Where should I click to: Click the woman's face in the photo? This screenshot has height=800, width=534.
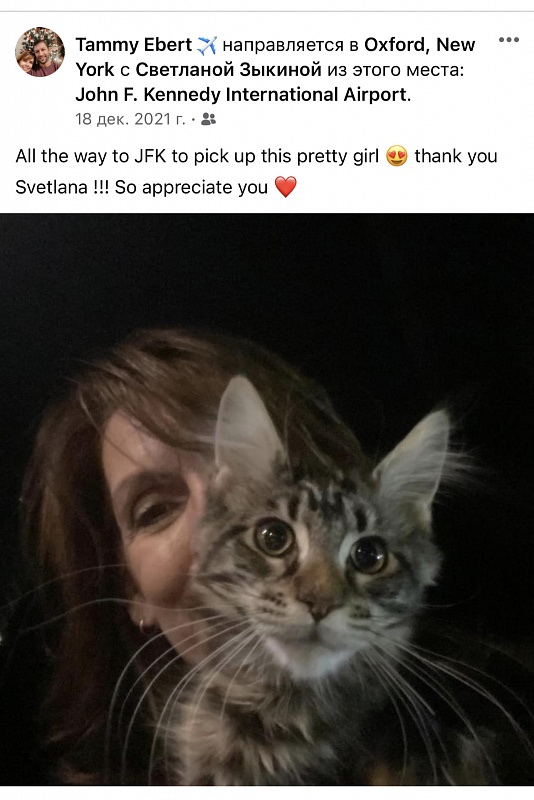tap(153, 520)
